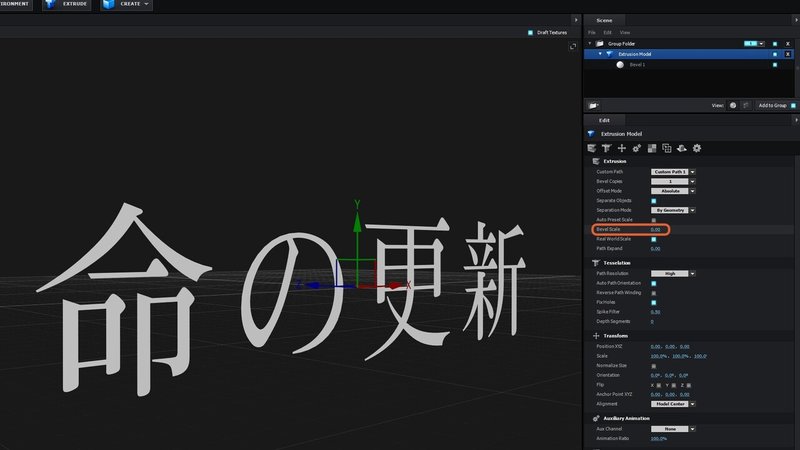
Task: Toggle the Auto Path Orientation checkbox
Action: [x=654, y=283]
